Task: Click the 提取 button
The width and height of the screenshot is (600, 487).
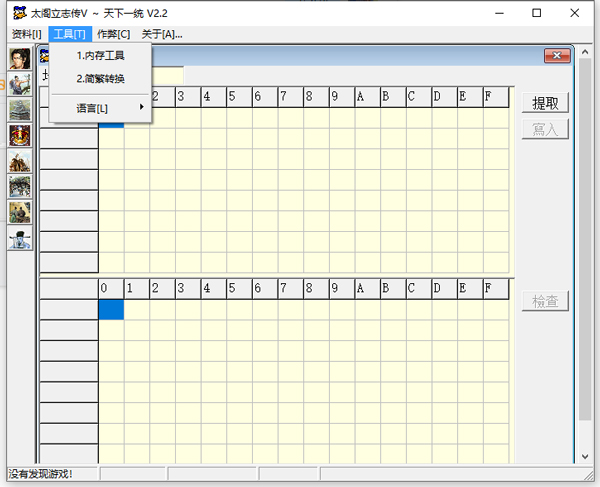Action: 545,103
